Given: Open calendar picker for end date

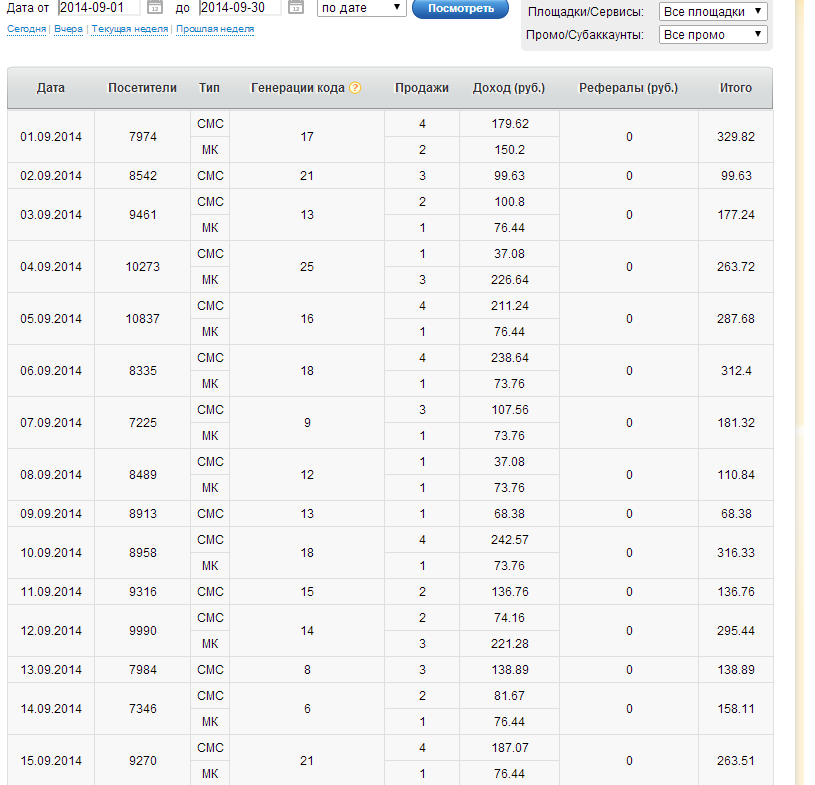Looking at the screenshot, I should tap(296, 7).
